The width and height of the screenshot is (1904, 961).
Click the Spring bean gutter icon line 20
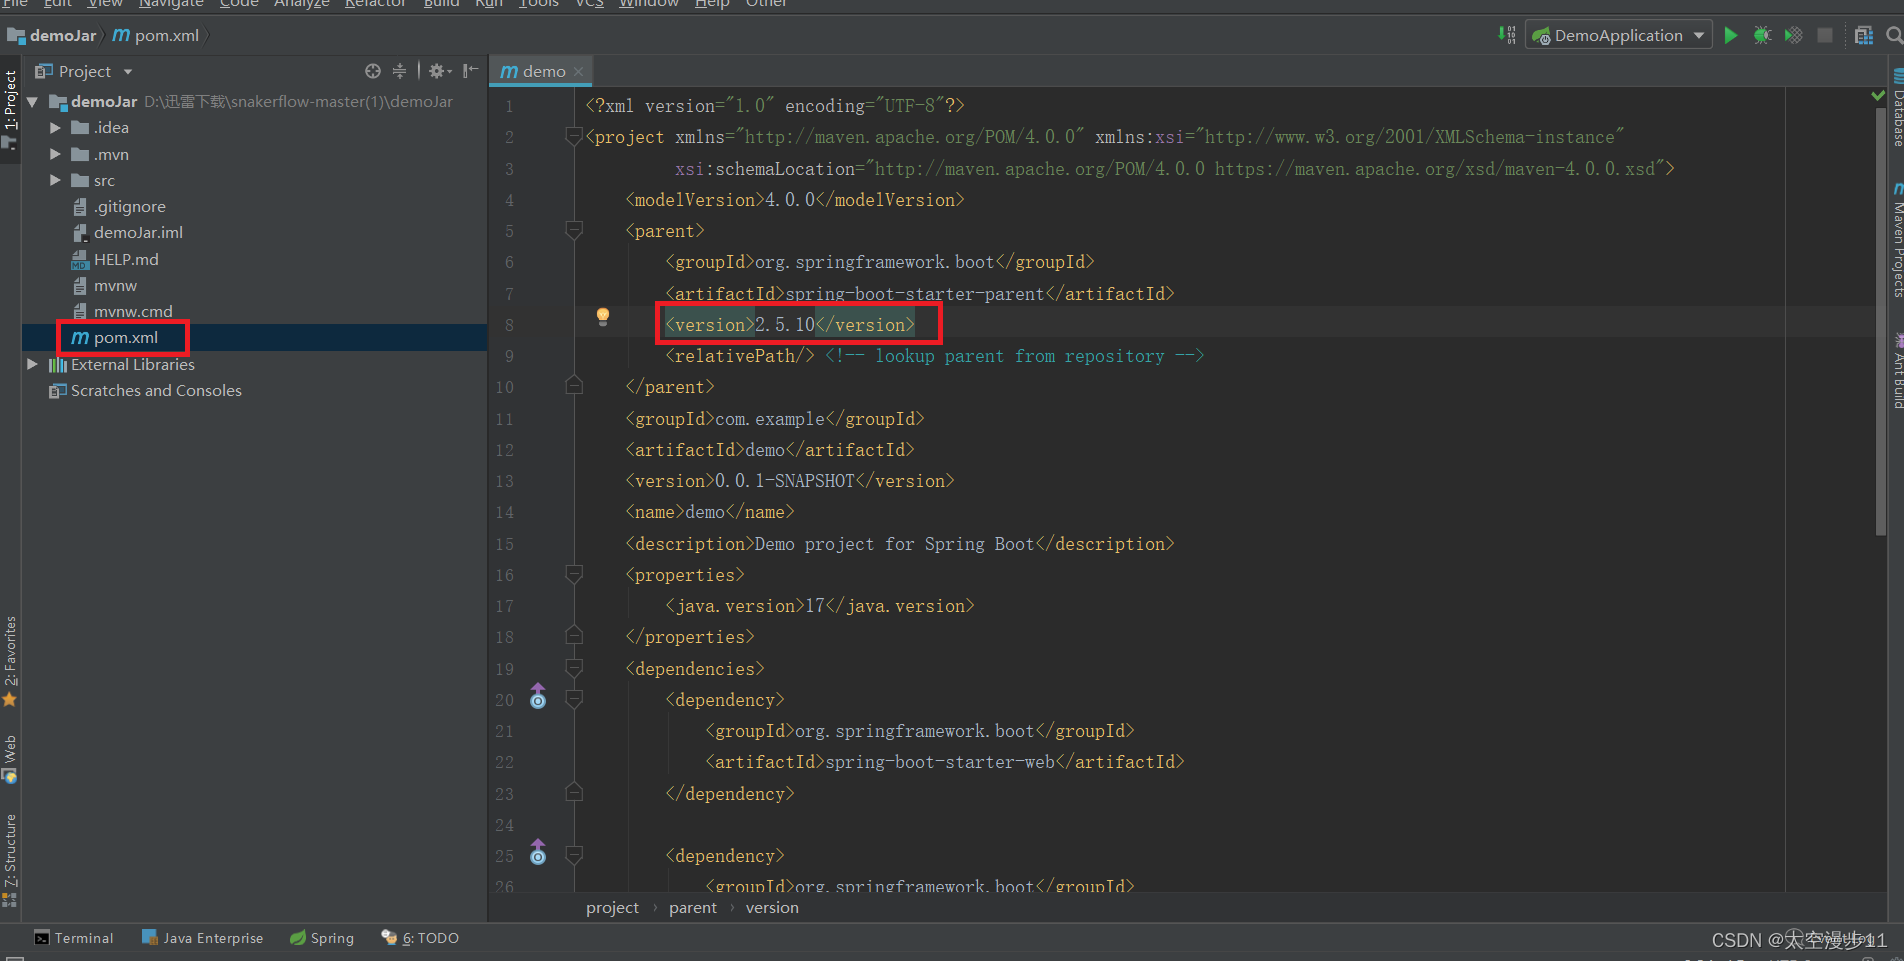538,697
